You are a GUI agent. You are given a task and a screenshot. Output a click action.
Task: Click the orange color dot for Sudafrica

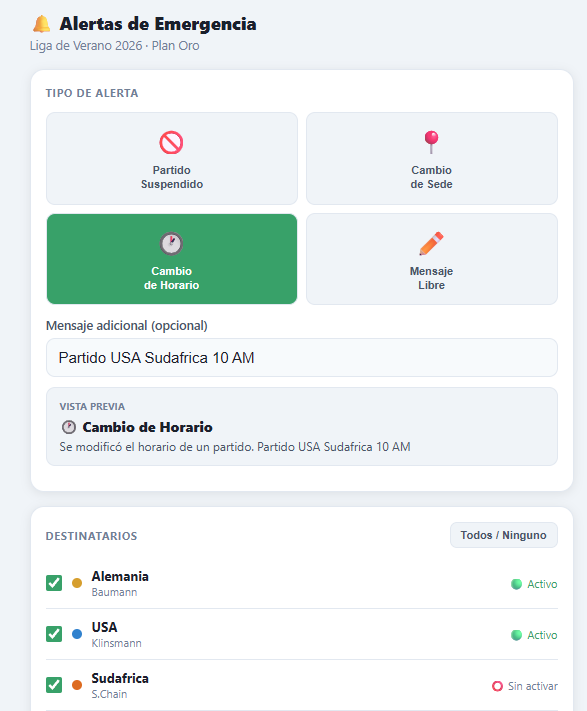tap(77, 685)
